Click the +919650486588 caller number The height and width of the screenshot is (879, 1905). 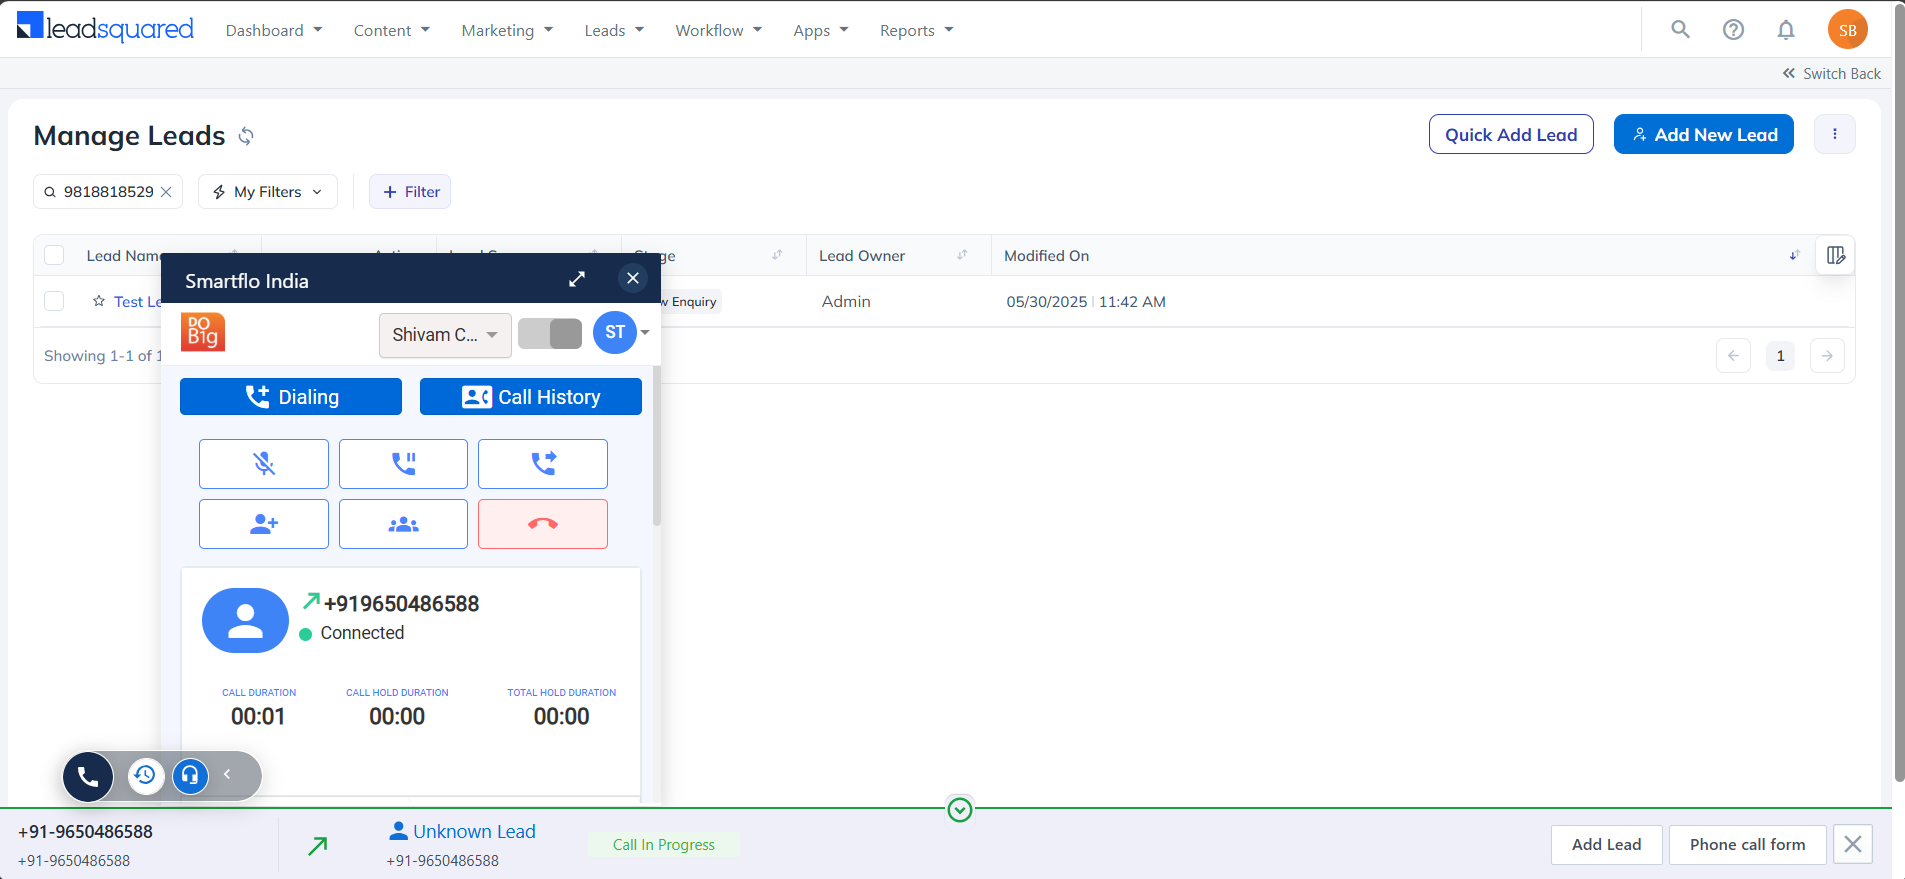401,604
